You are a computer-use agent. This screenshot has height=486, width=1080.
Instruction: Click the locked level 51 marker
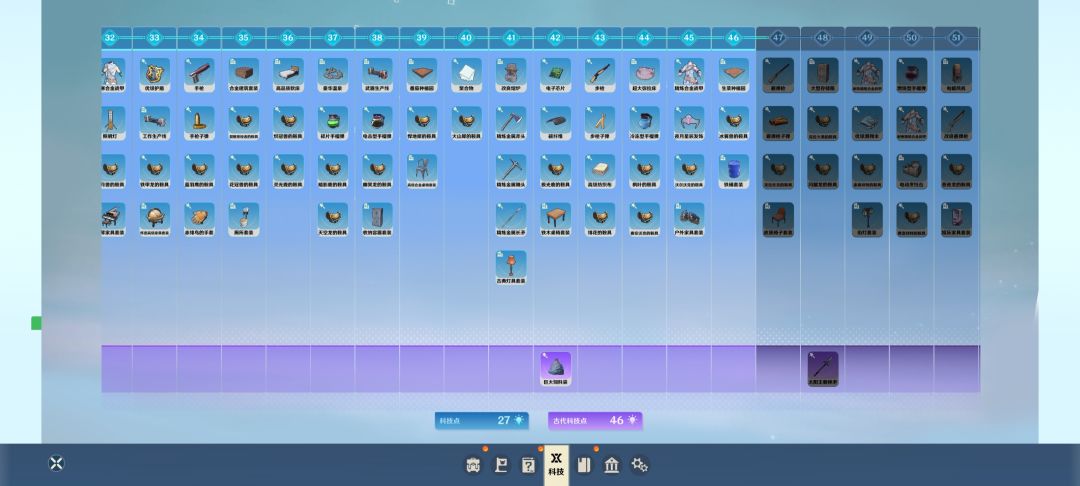pyautogui.click(x=956, y=38)
